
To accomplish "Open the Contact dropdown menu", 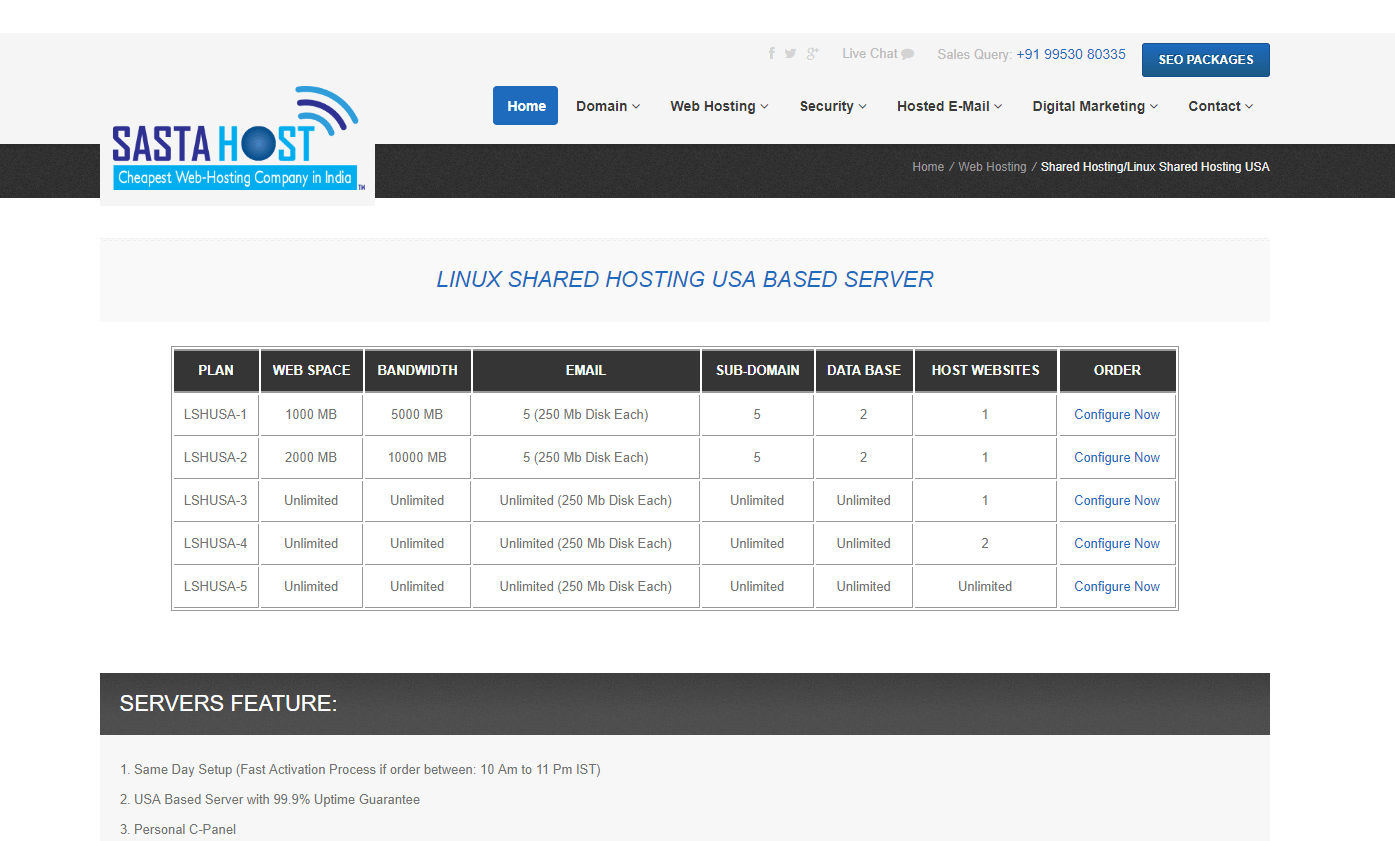I will pos(1221,106).
